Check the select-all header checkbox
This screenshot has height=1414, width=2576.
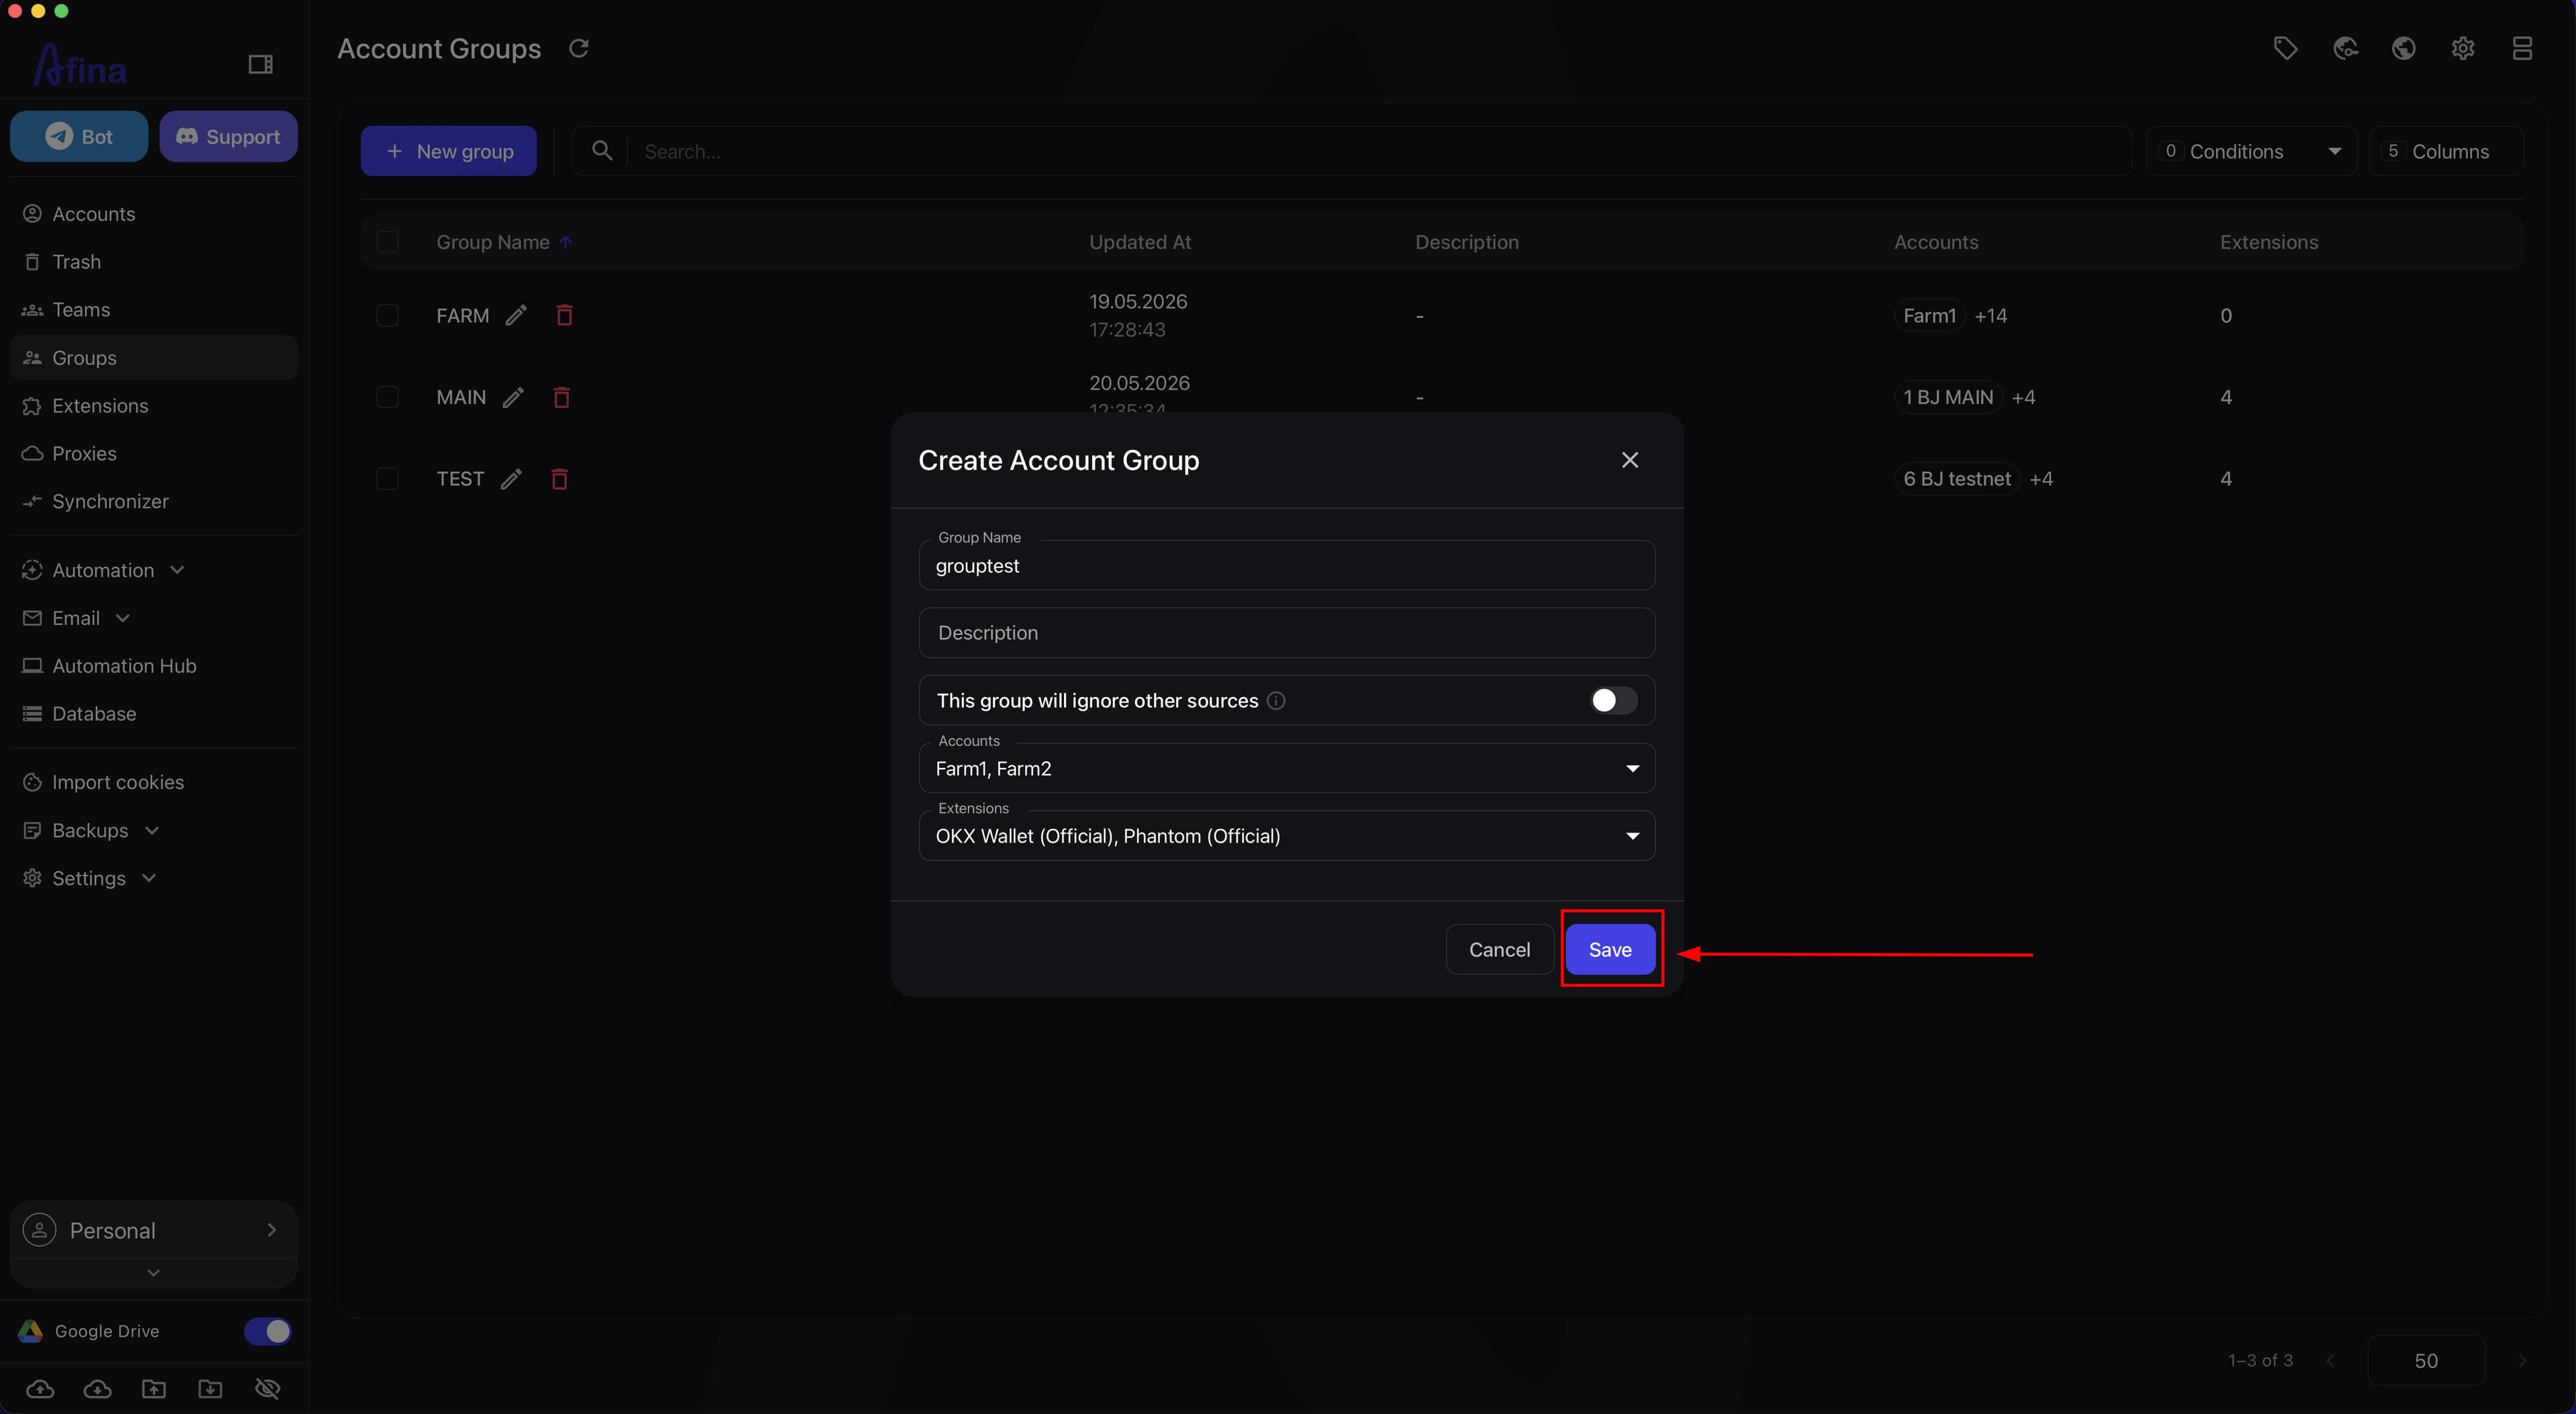point(387,242)
